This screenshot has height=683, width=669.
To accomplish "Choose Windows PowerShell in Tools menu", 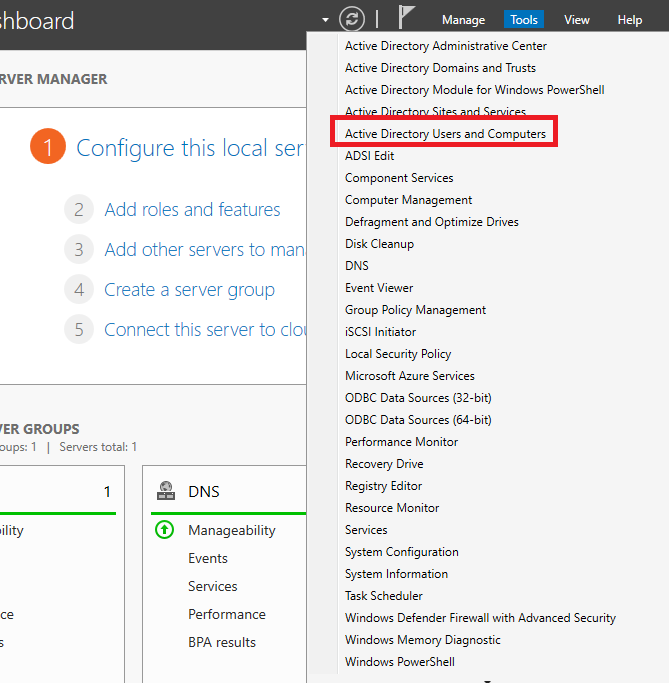I will click(x=400, y=662).
